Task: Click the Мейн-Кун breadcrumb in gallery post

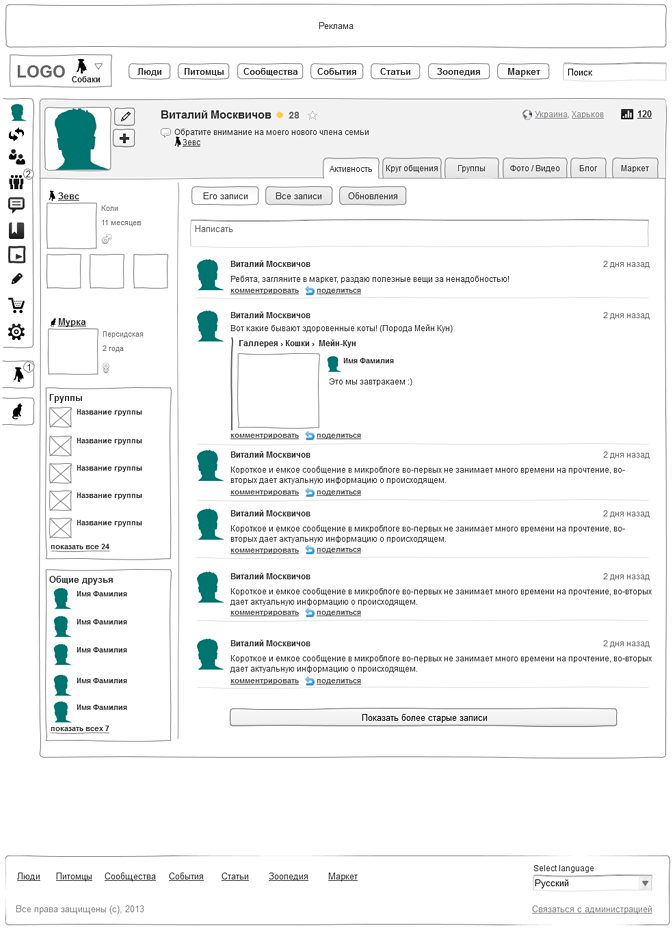Action: click(337, 343)
